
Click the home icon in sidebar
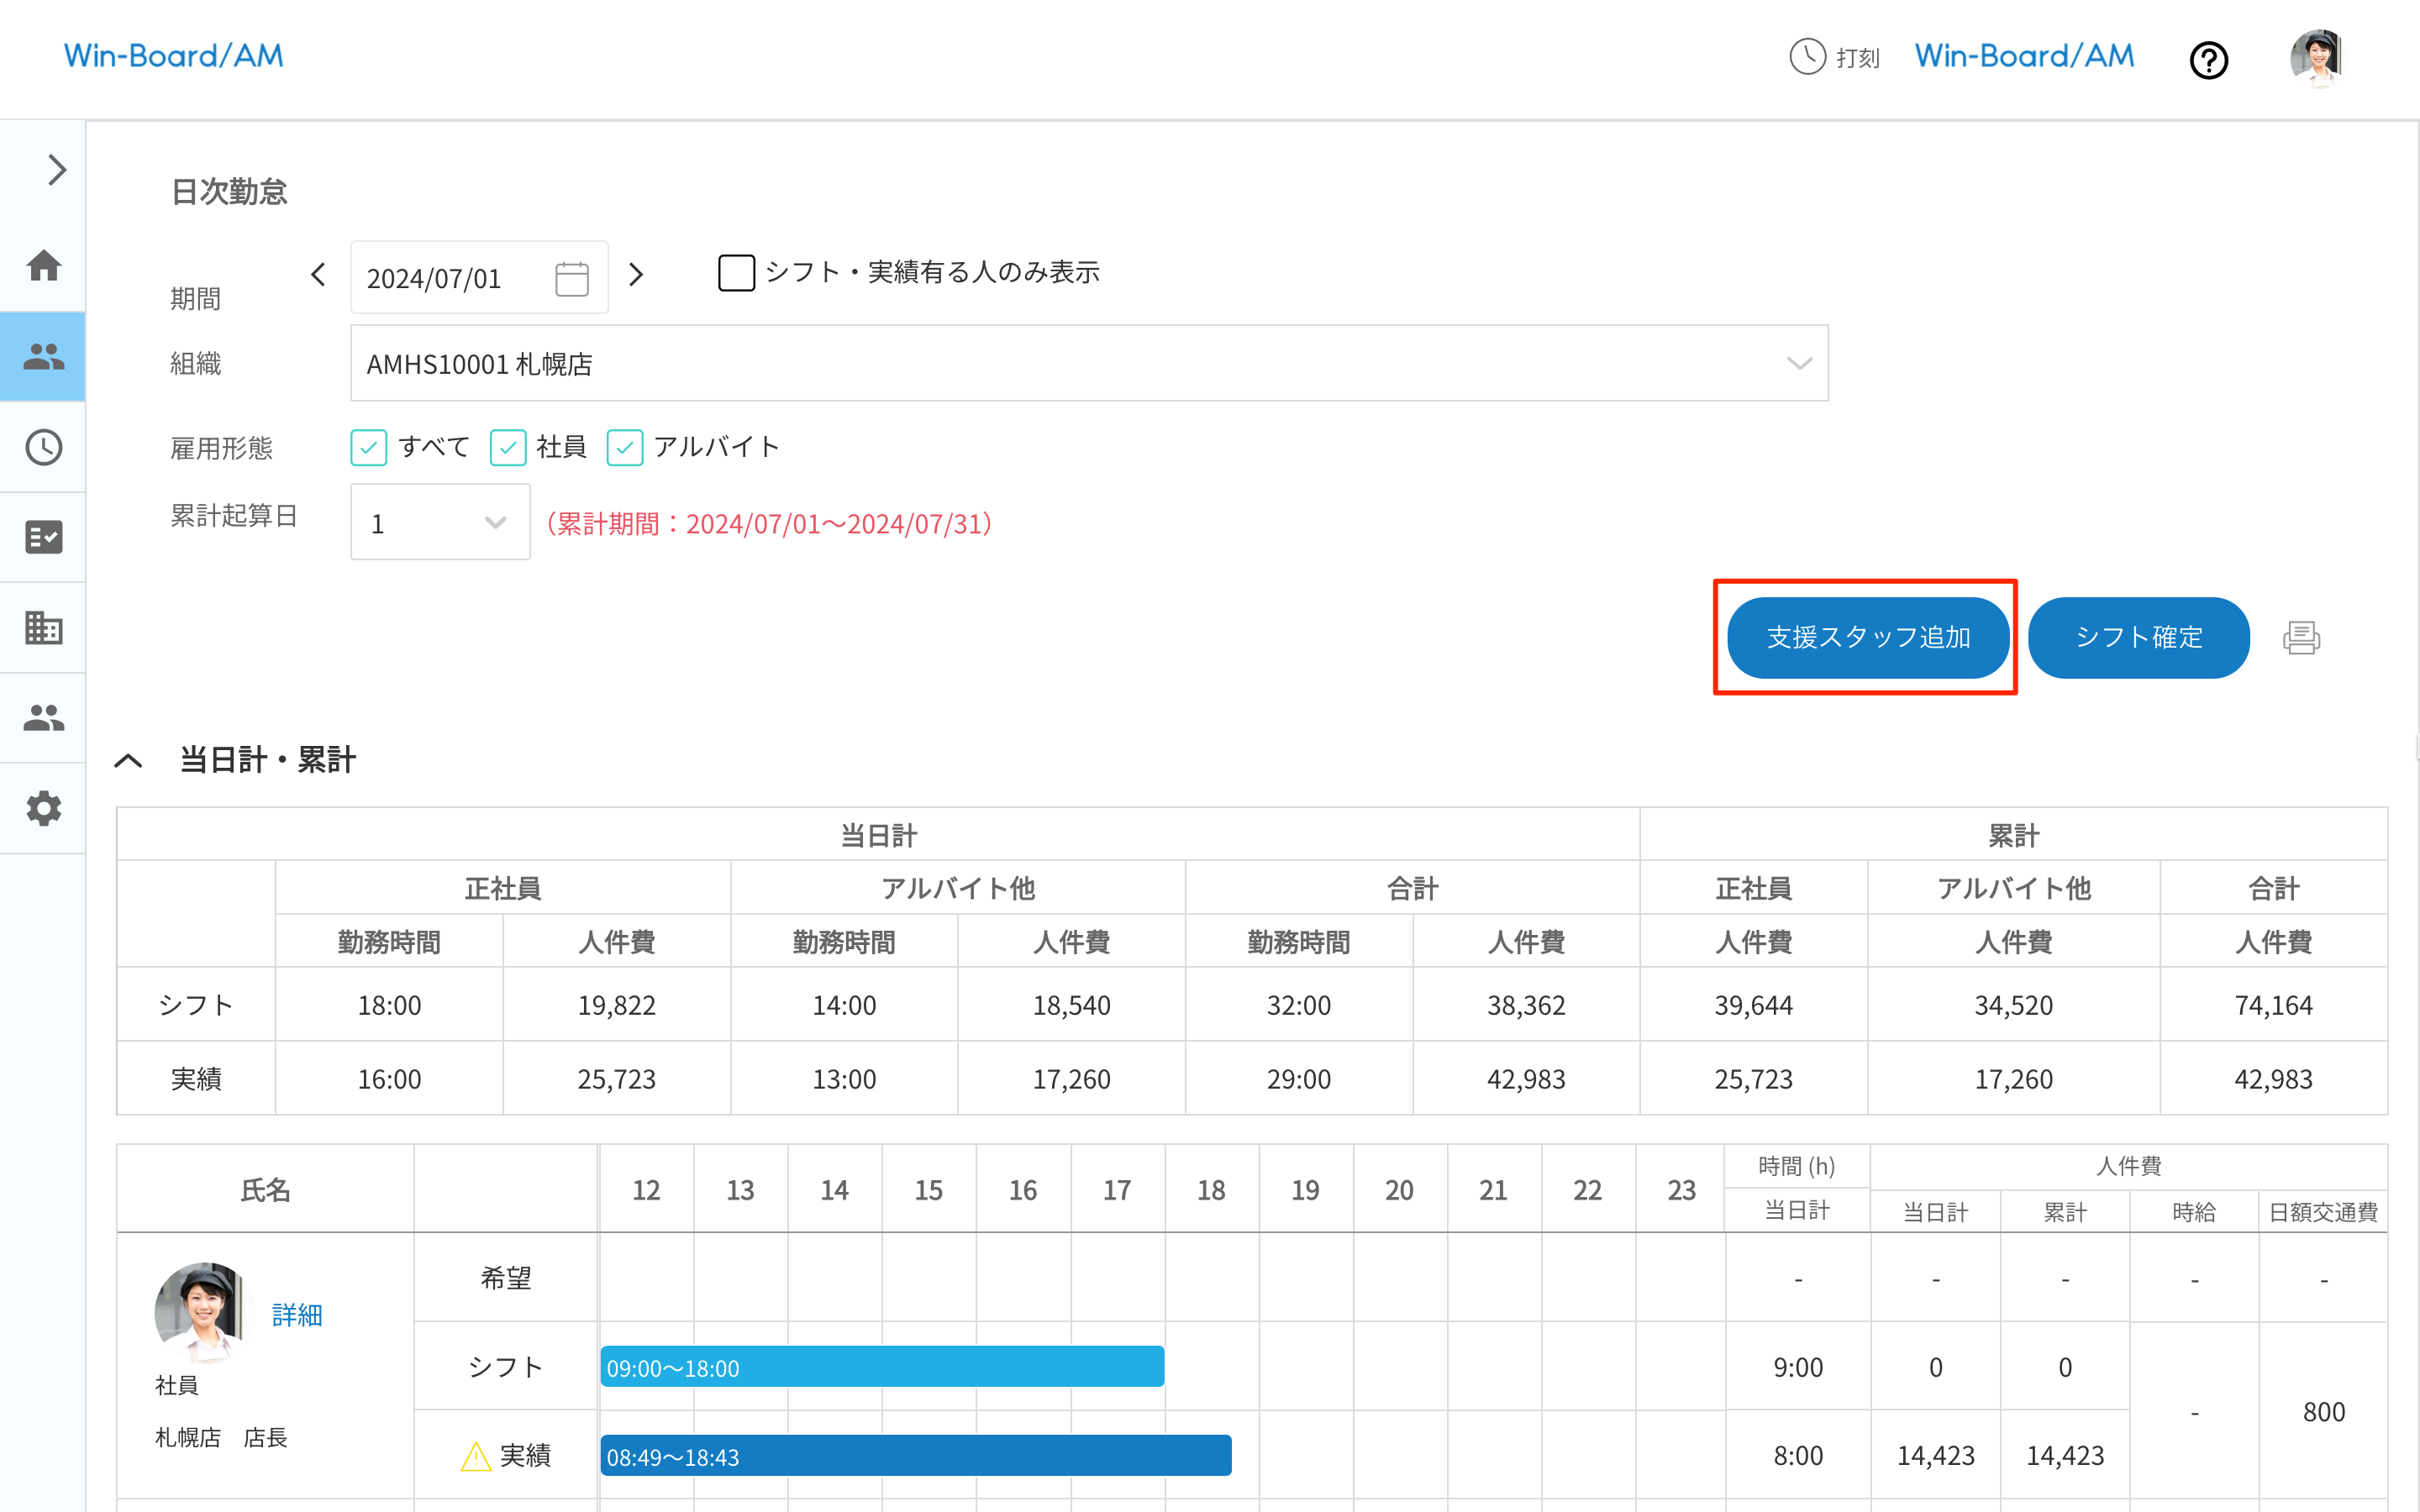43,266
